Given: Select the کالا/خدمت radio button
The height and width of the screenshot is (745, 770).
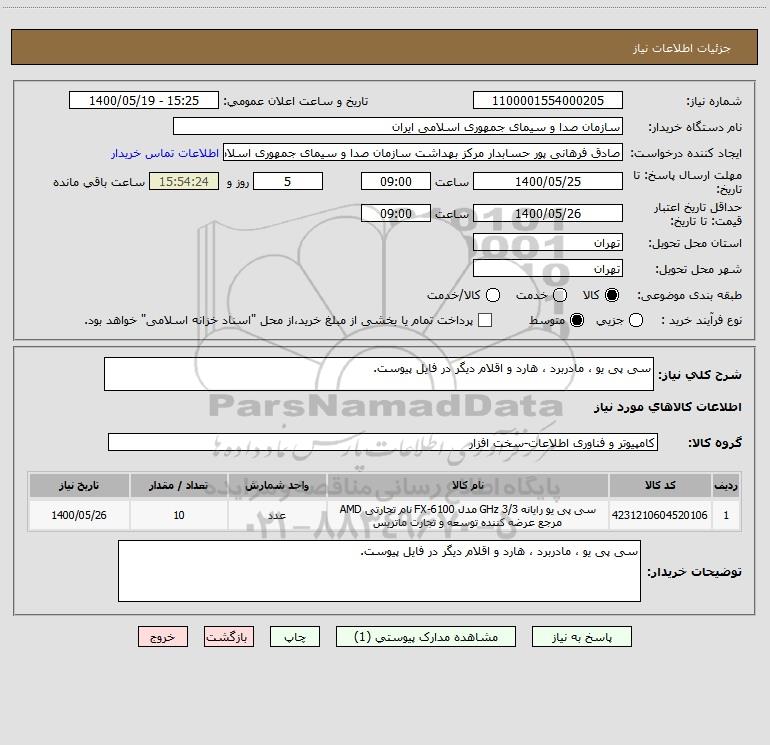Looking at the screenshot, I should coord(493,295).
